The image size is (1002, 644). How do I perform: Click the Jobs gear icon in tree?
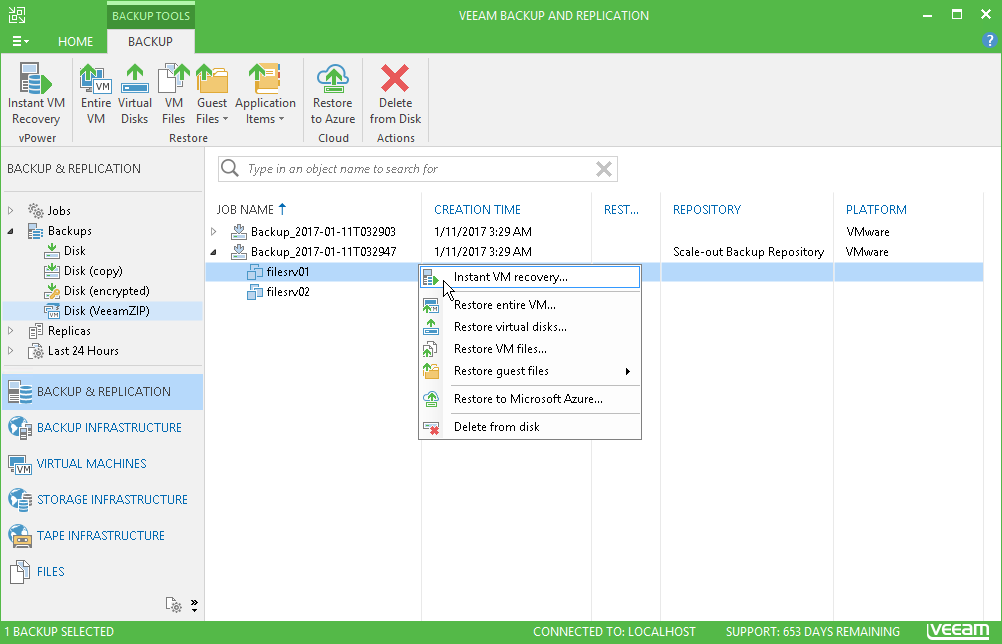coord(36,210)
